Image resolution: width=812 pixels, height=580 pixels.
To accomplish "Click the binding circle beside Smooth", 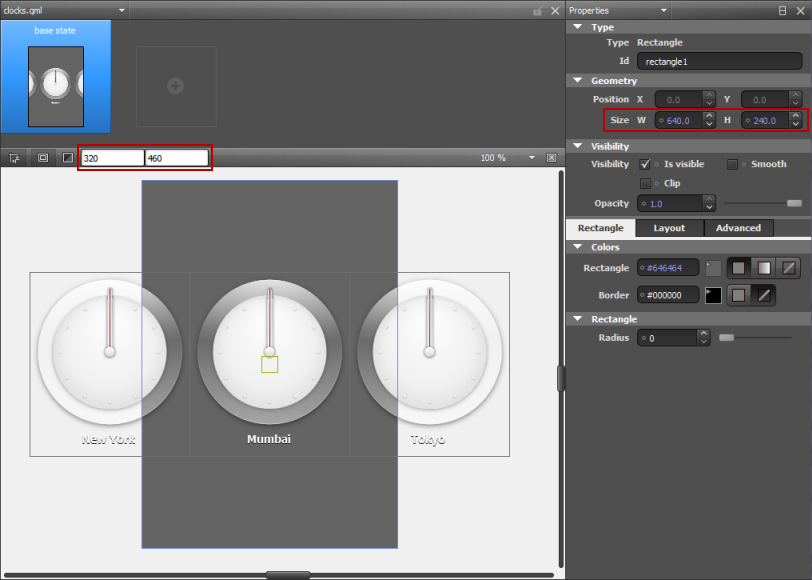I will coord(744,164).
